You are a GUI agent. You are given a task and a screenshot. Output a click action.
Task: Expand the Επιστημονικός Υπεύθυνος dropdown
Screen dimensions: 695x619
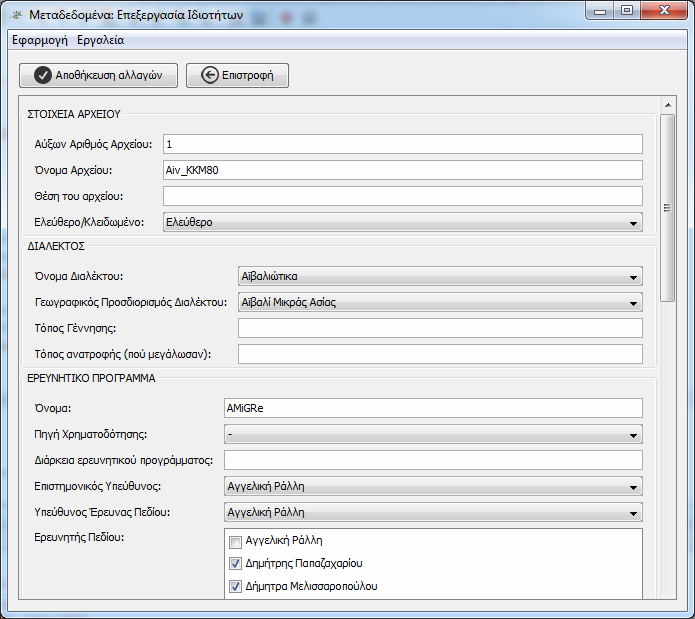433,487
